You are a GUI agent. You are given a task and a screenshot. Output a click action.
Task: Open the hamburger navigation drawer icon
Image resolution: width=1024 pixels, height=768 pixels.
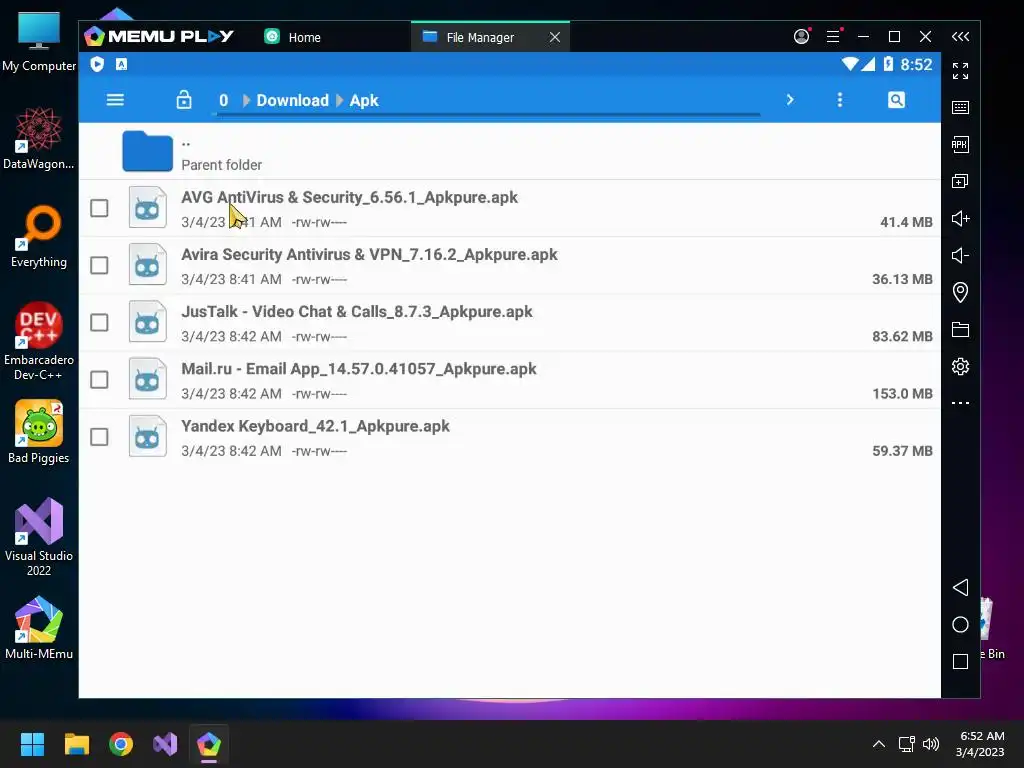click(x=115, y=100)
